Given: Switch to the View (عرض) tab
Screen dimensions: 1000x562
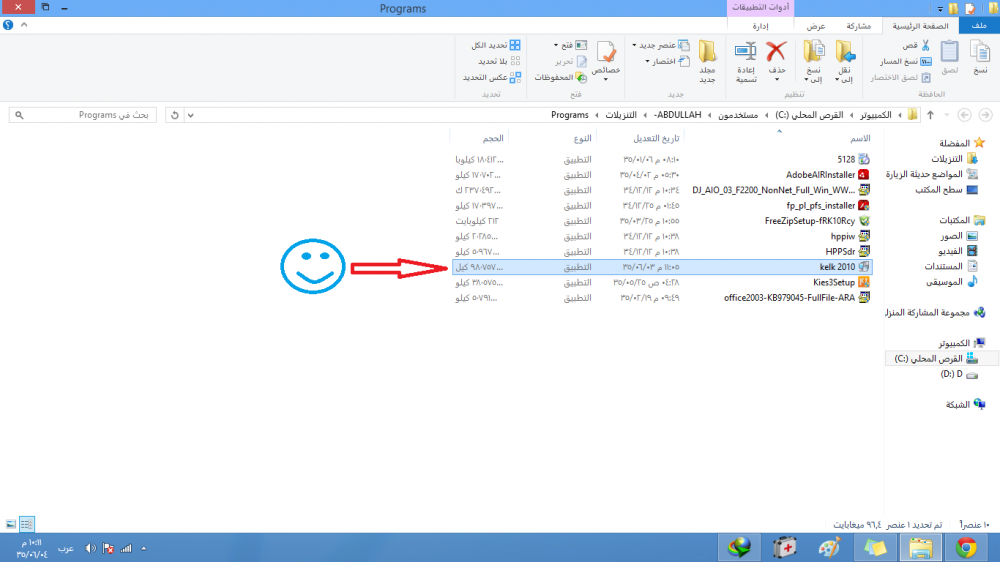Looking at the screenshot, I should coord(816,26).
